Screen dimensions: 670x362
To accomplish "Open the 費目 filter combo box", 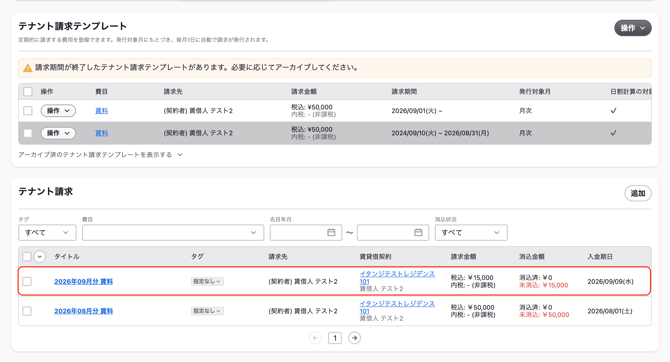I will click(173, 233).
